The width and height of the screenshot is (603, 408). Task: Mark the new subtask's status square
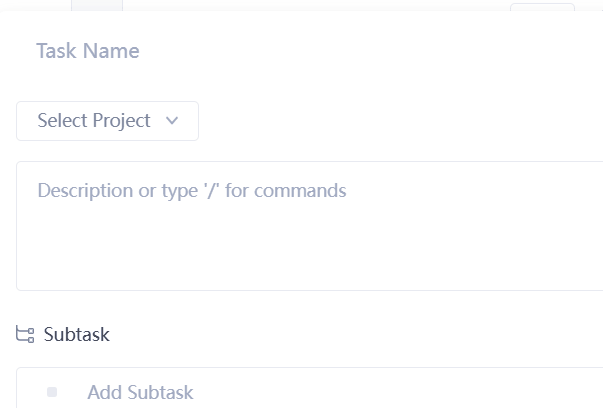(52, 392)
